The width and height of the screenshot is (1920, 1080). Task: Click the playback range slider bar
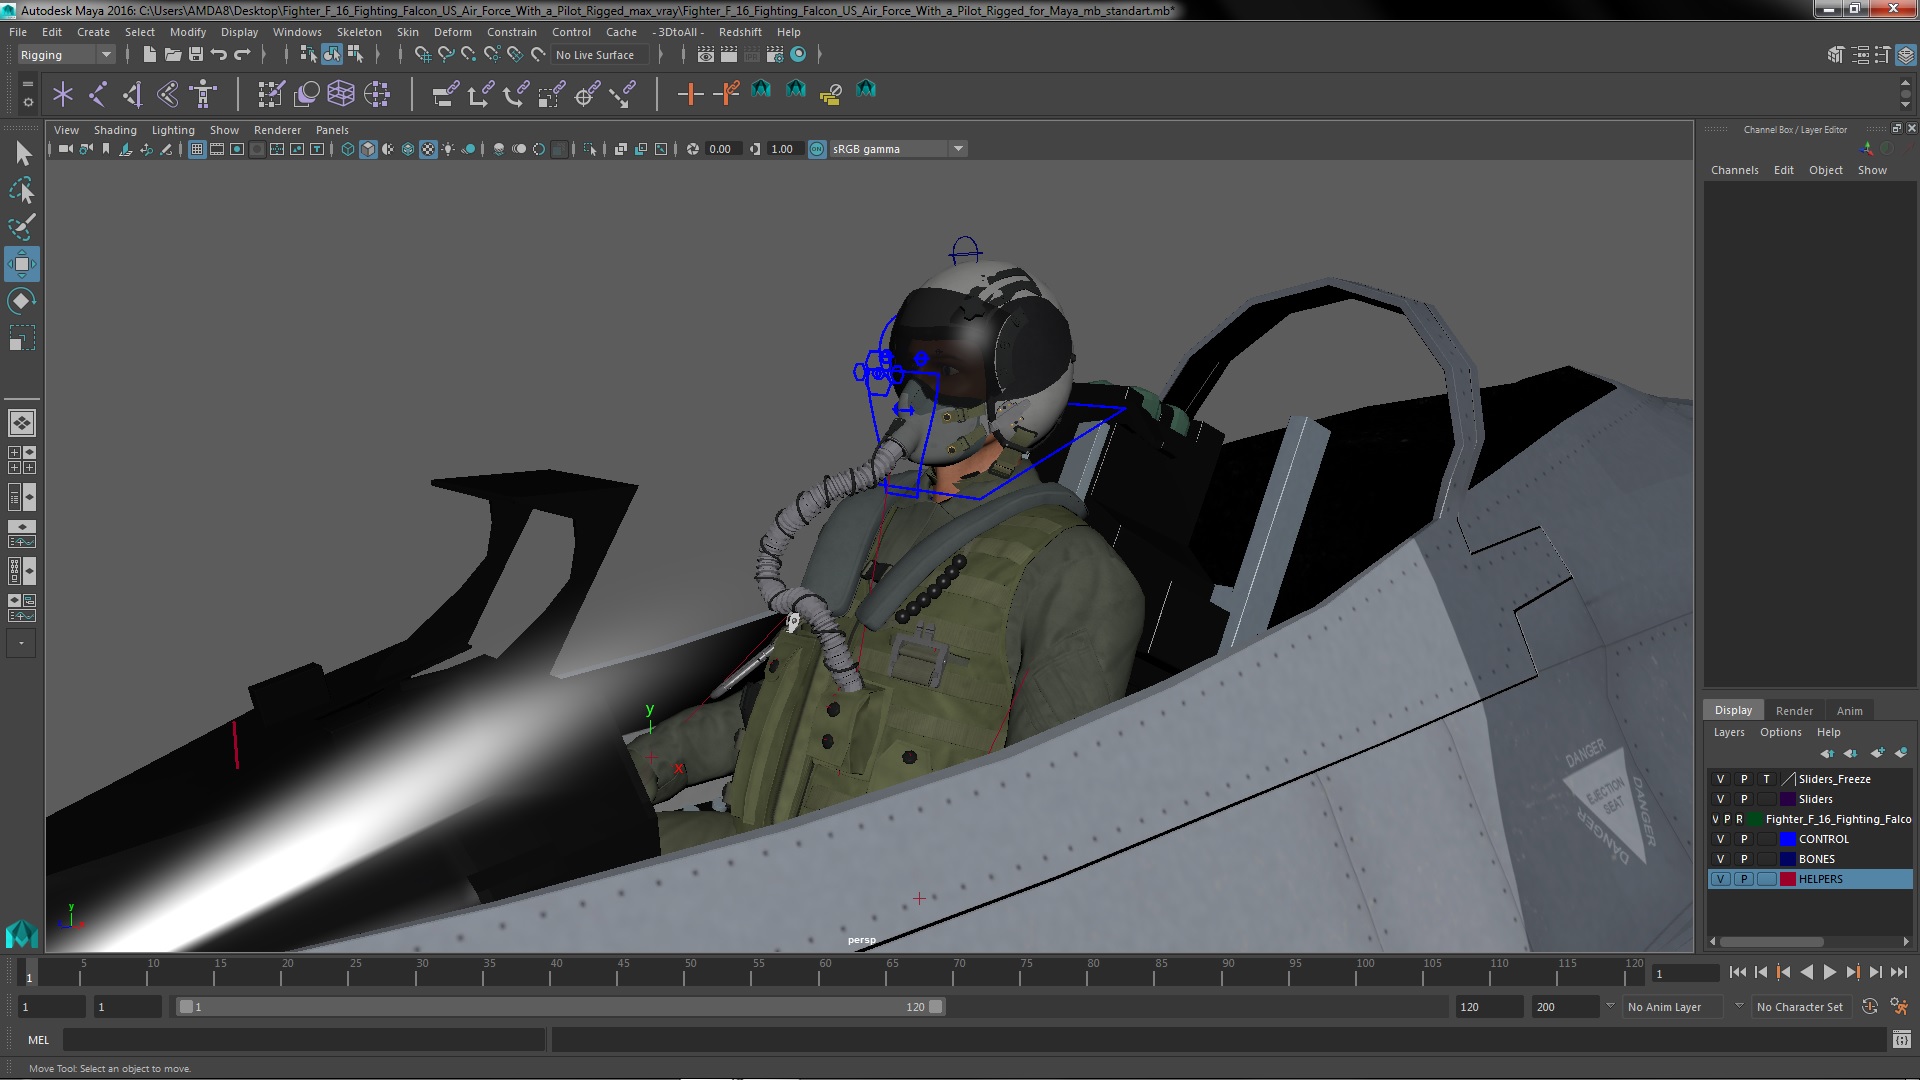pos(560,1007)
